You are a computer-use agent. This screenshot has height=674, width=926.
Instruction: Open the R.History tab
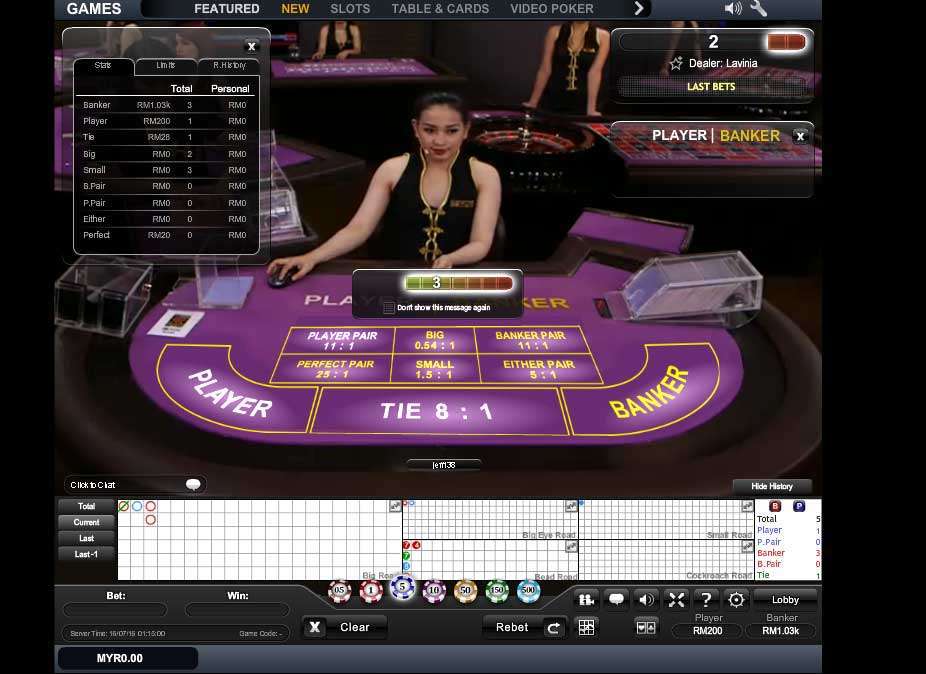coord(229,66)
